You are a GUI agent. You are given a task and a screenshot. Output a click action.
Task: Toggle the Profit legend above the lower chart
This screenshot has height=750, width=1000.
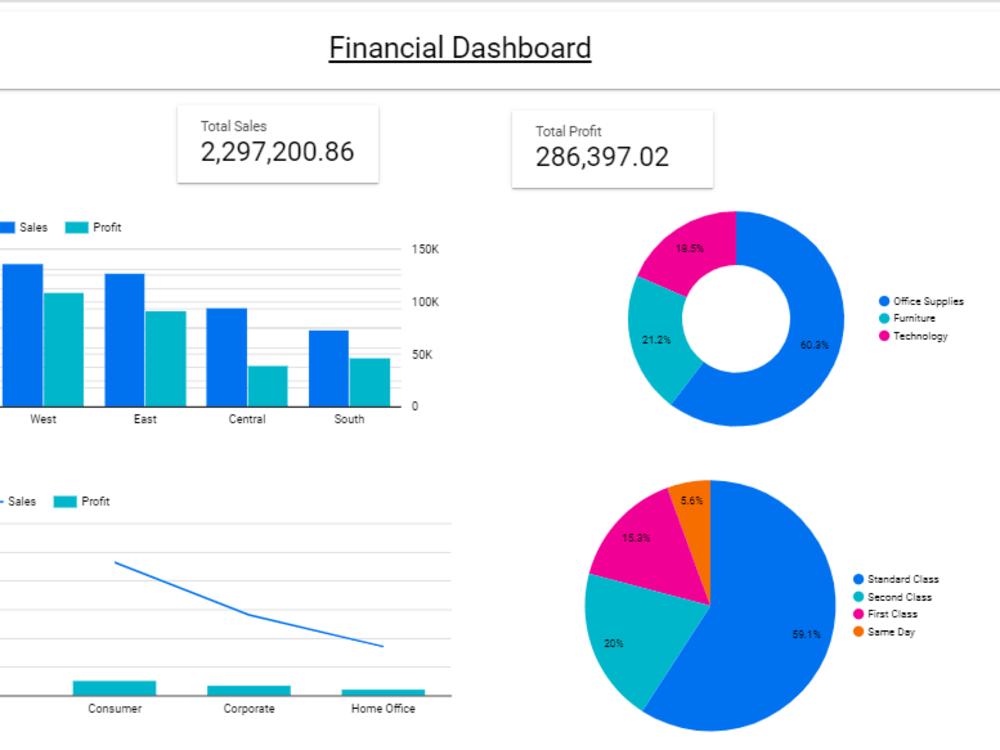pyautogui.click(x=63, y=501)
